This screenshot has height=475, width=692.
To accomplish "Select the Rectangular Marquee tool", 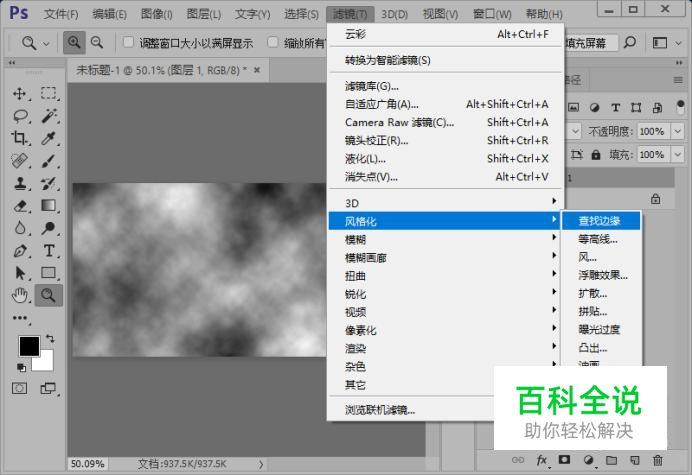I will [48, 93].
